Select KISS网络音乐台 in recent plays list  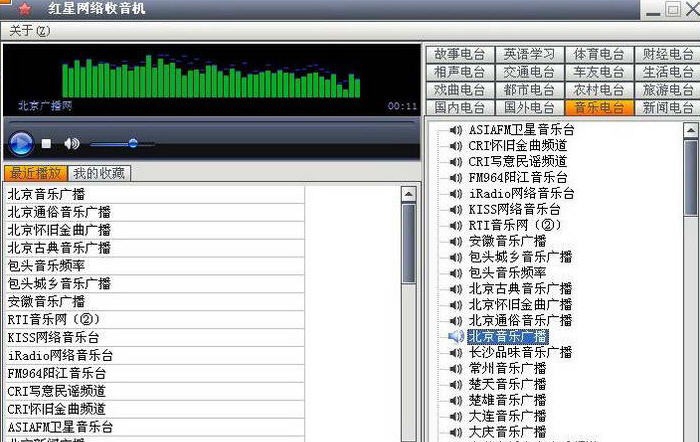point(154,338)
